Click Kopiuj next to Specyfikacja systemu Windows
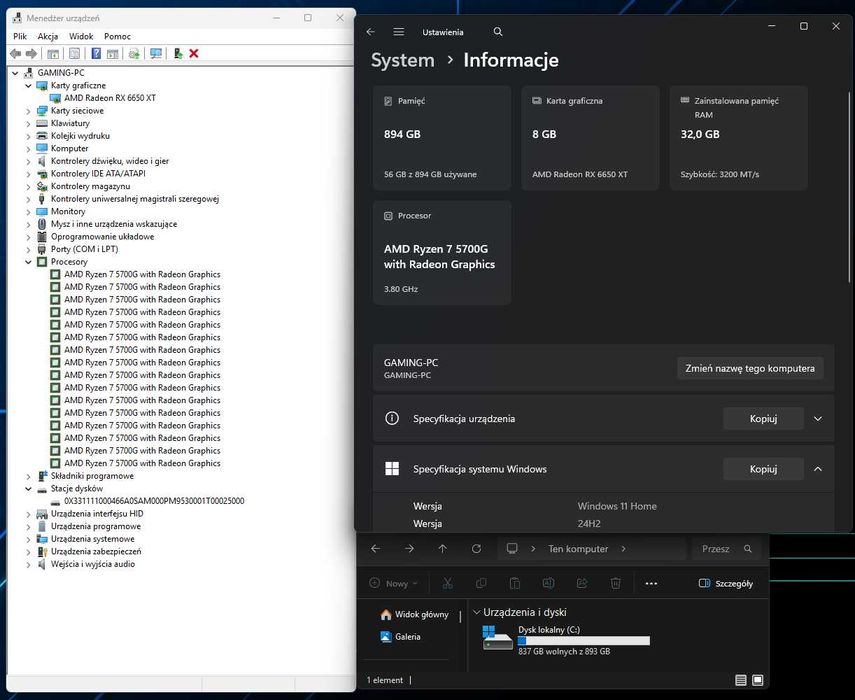855x700 pixels. coord(763,469)
